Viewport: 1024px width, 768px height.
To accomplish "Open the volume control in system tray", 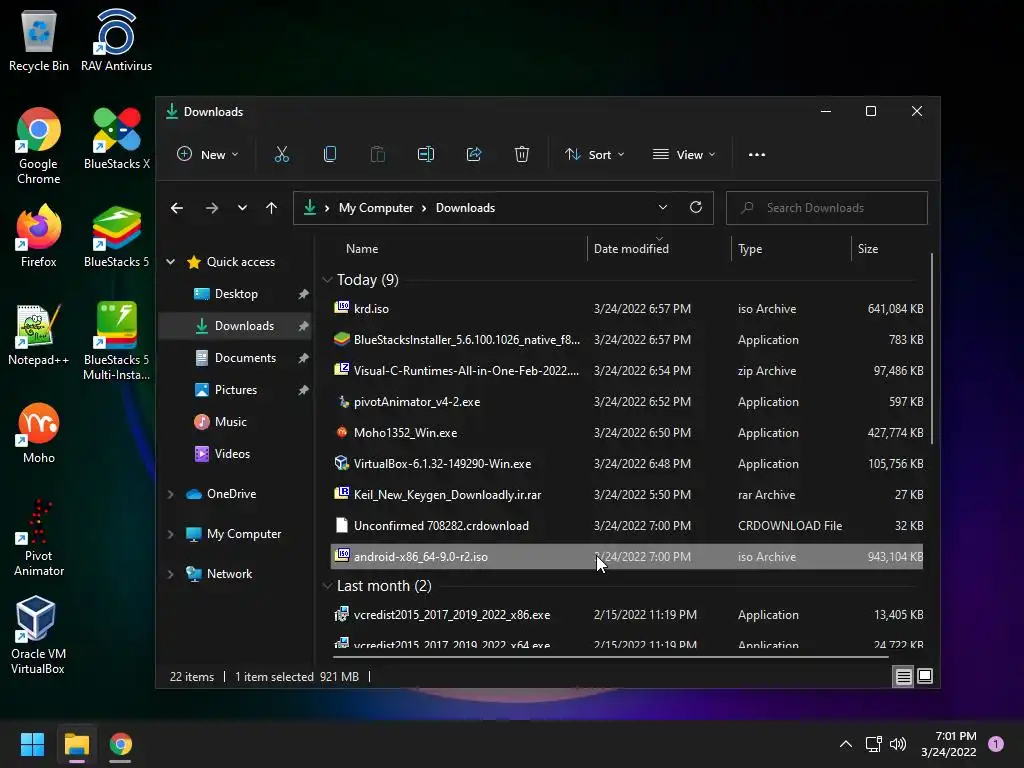I will coord(899,744).
